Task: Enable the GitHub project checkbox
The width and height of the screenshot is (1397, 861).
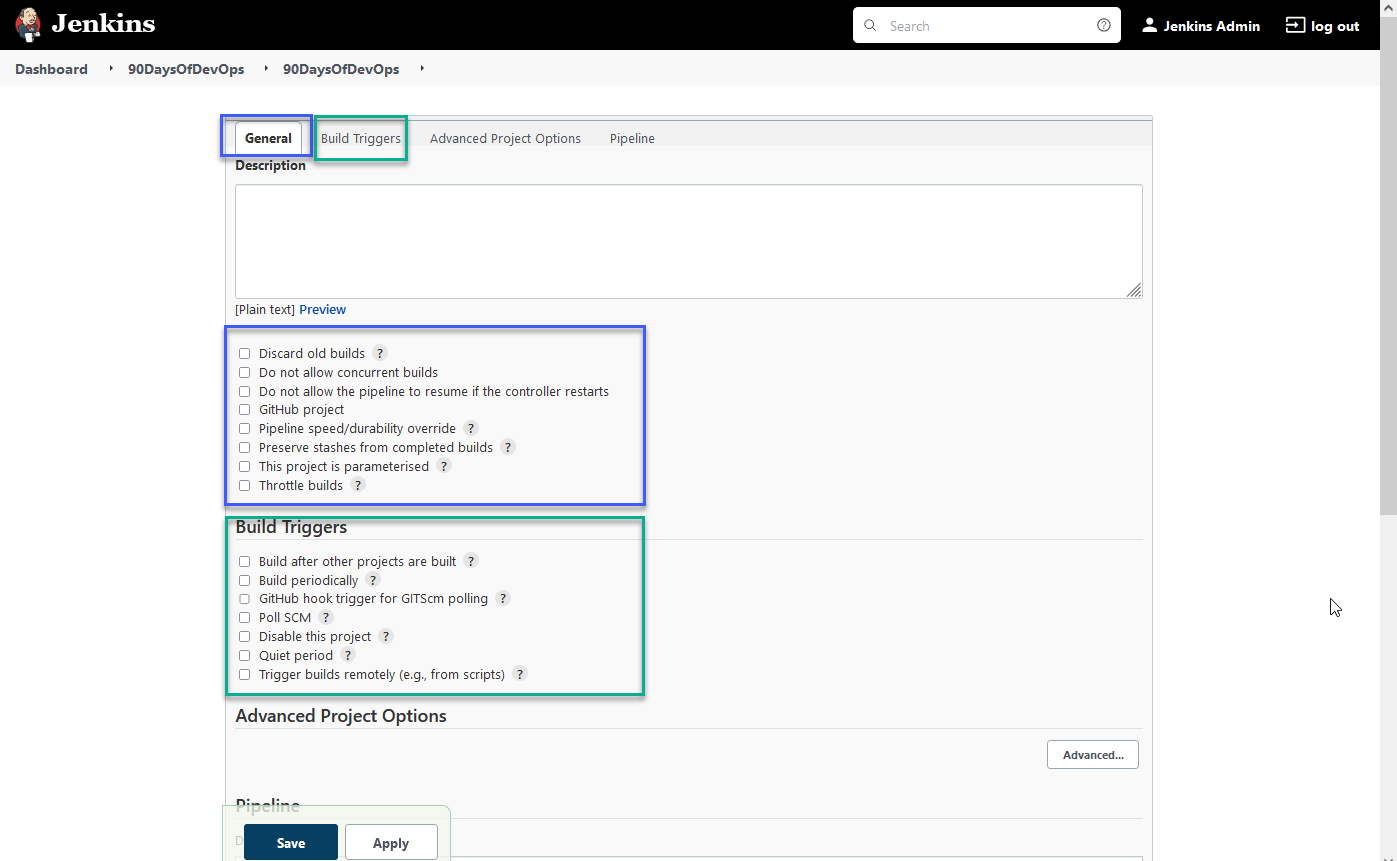Action: 245,410
